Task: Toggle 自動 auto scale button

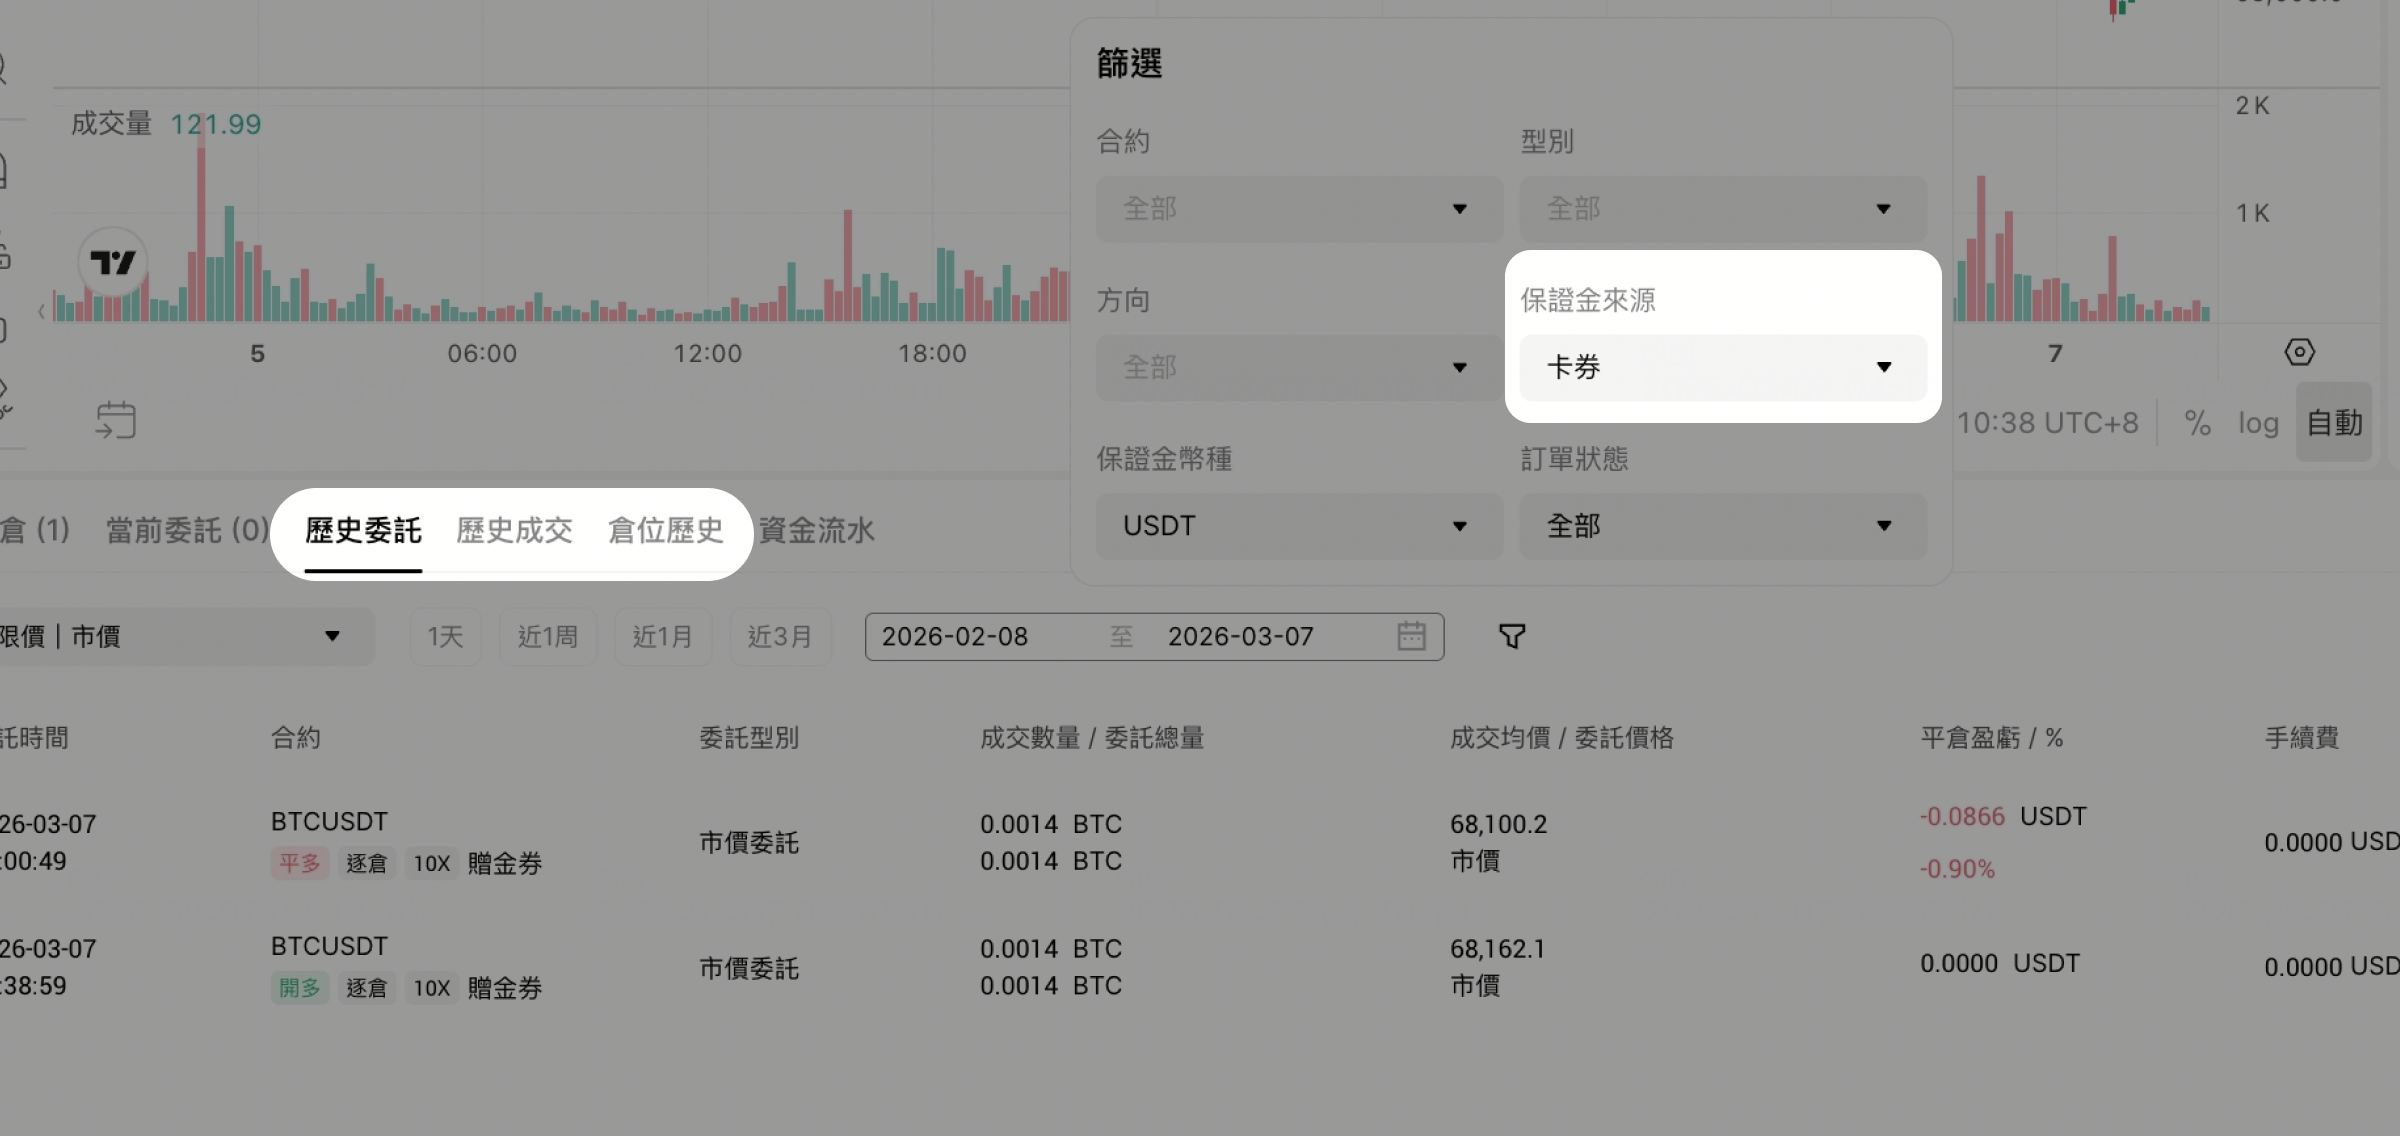Action: tap(2334, 423)
